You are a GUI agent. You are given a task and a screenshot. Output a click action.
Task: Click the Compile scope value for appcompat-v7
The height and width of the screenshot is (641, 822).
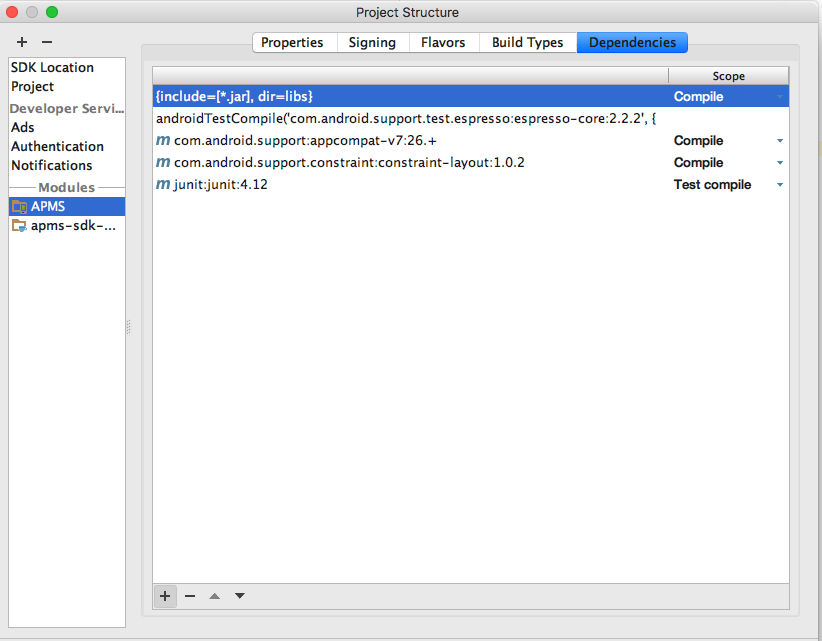698,140
